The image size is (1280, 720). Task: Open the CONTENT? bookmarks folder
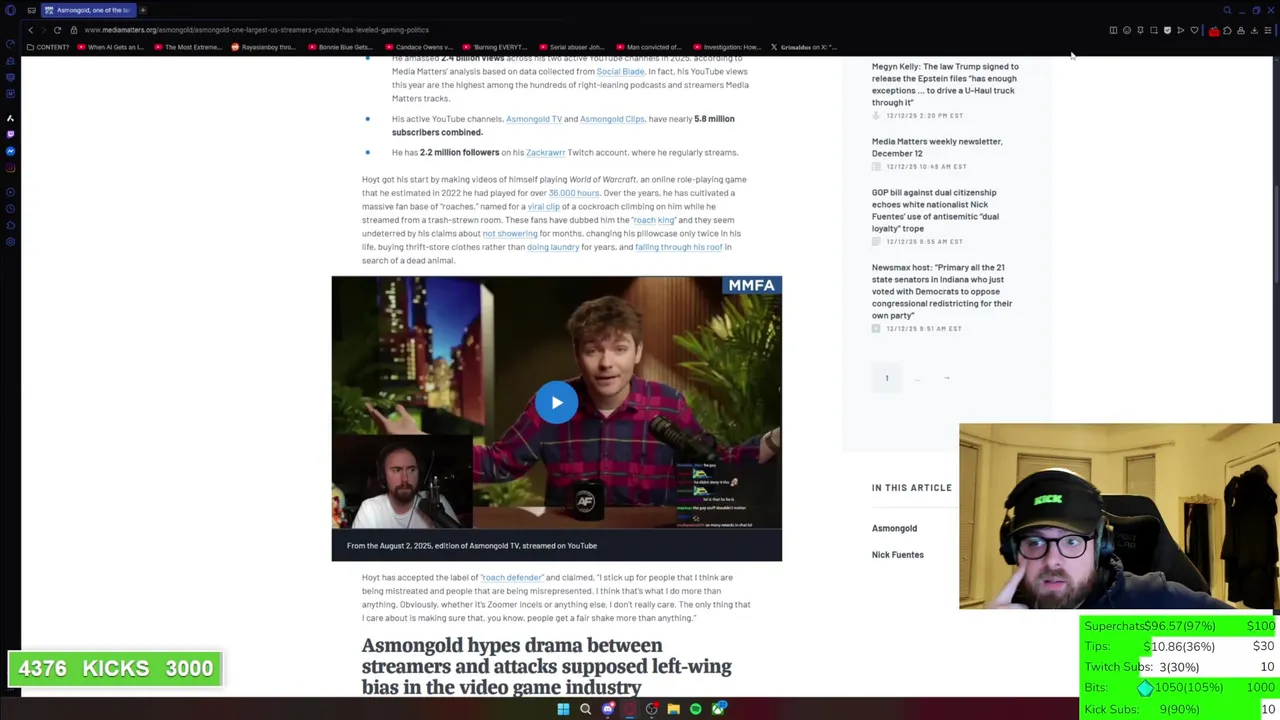tap(48, 47)
